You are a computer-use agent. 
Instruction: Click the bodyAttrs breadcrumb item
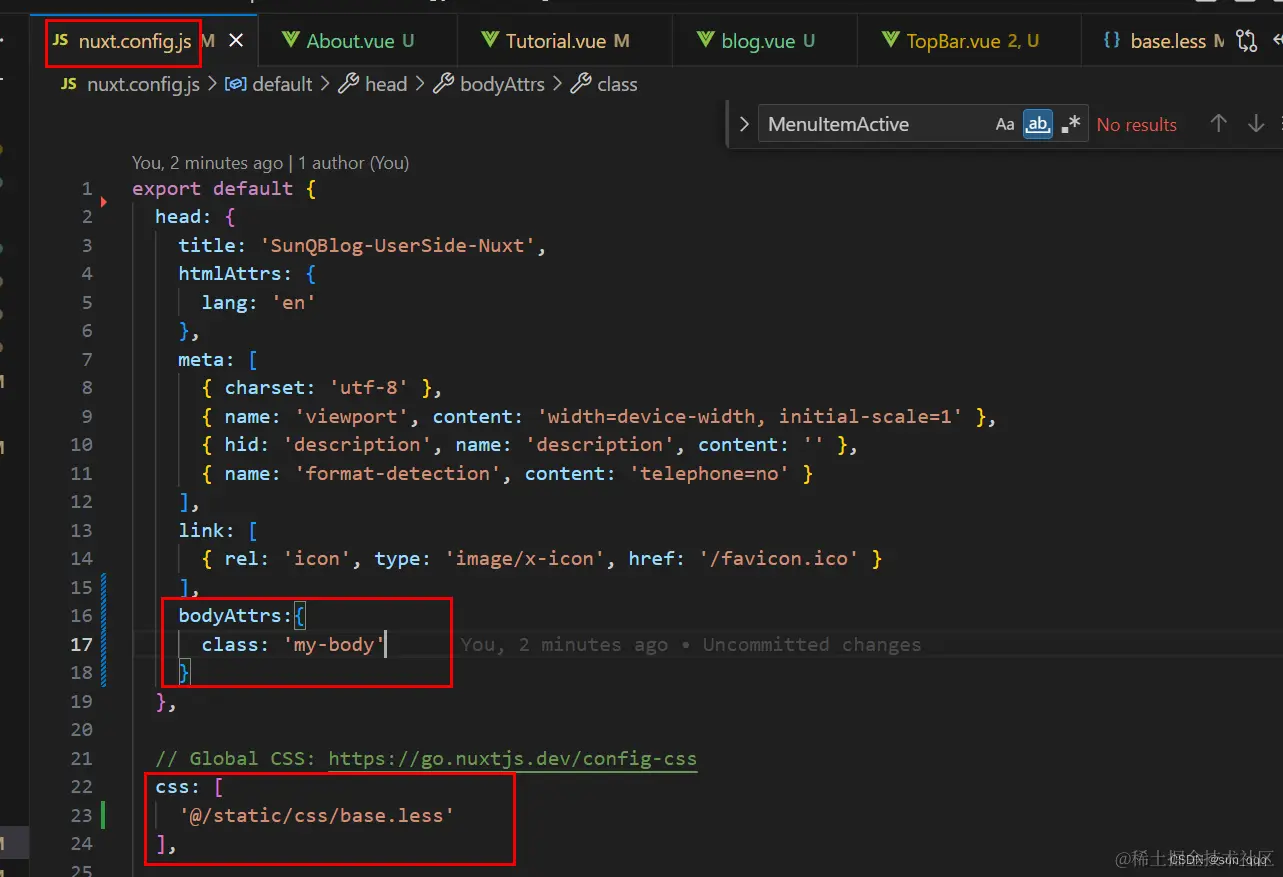pos(502,85)
